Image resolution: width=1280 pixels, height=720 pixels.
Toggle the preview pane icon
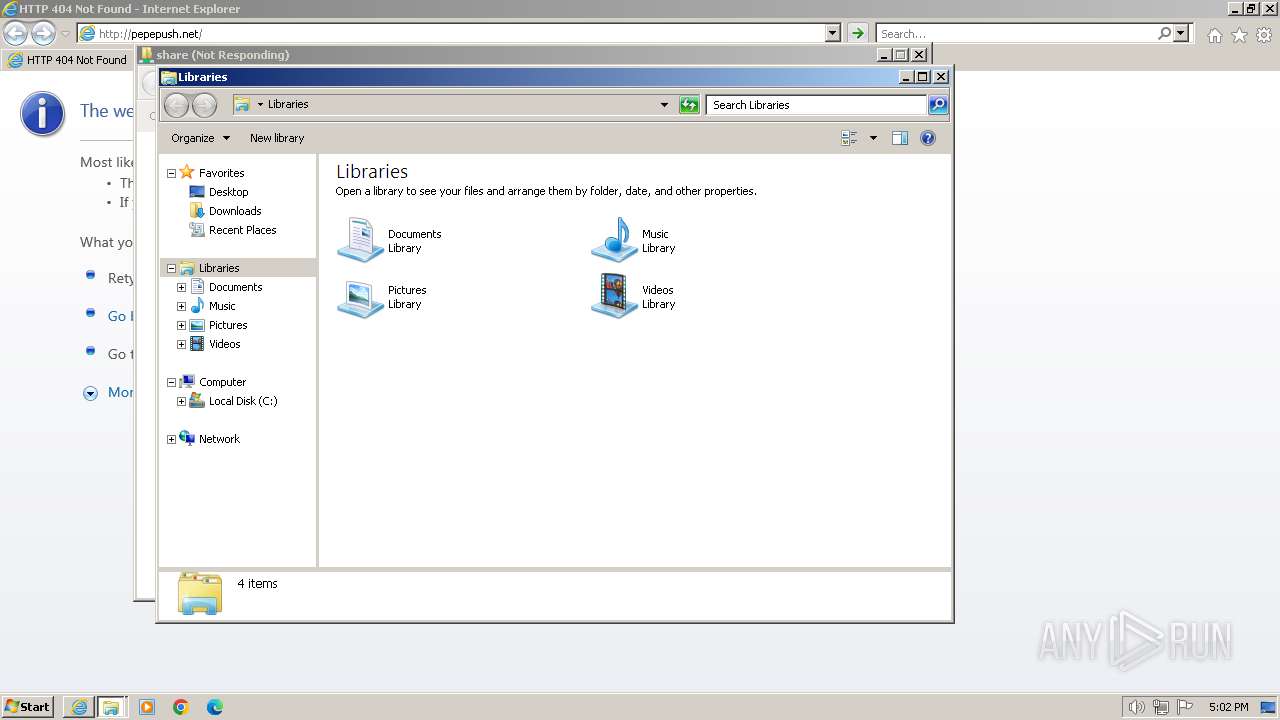click(900, 138)
